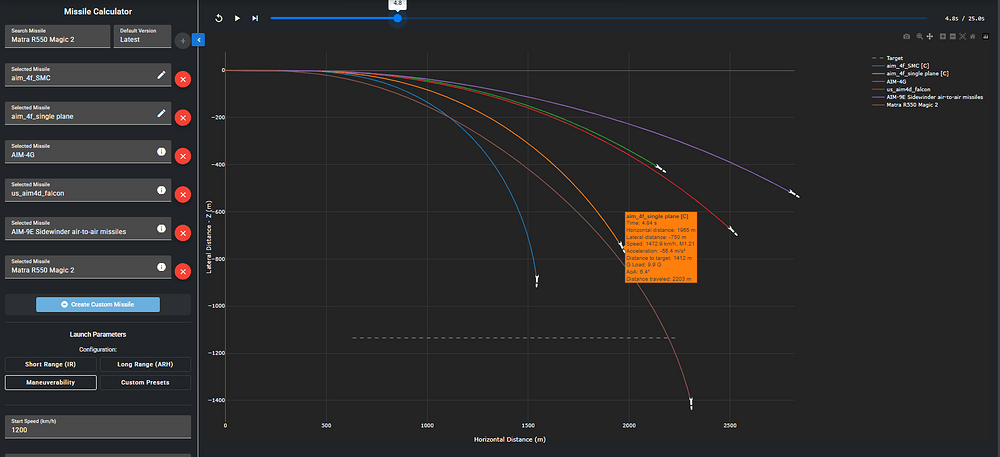1000x457 pixels.
Task: Toggle us_aim4d_falcon trace in legend
Action: (x=899, y=89)
